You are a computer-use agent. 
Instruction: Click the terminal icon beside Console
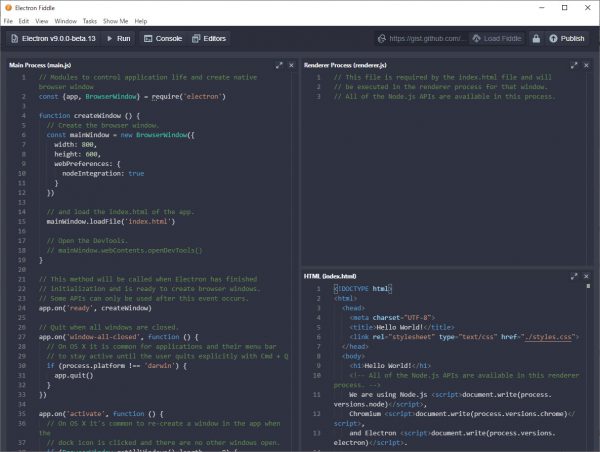[148, 39]
